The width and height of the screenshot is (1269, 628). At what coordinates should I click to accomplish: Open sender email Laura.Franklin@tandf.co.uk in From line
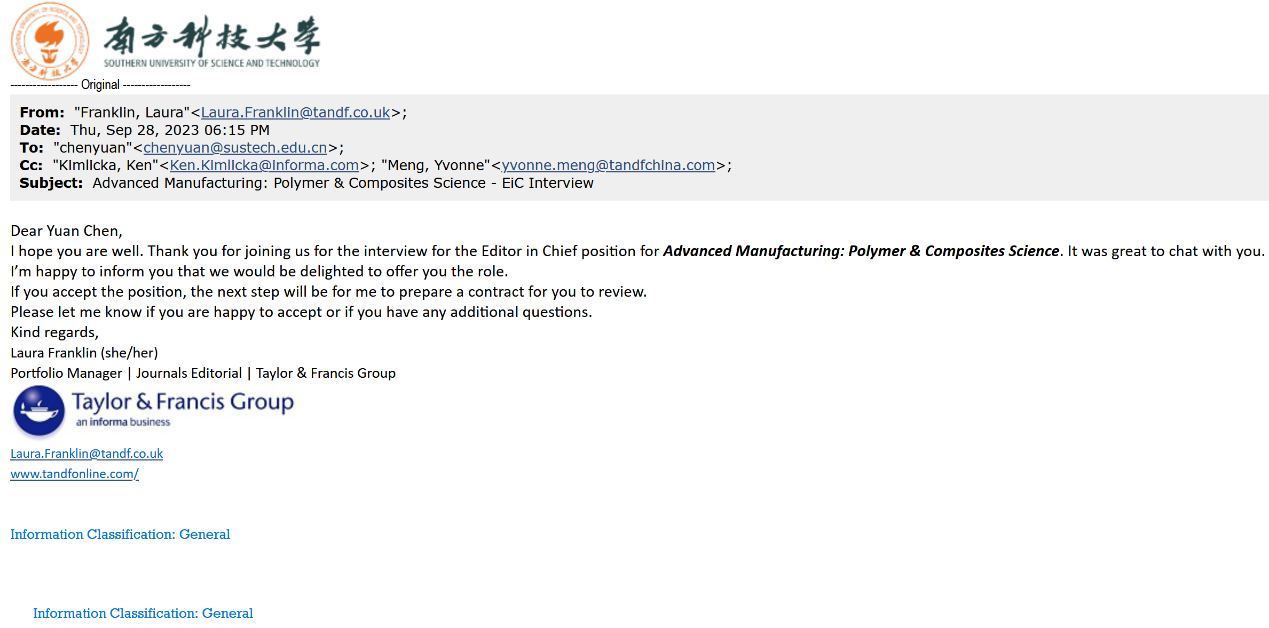(296, 112)
